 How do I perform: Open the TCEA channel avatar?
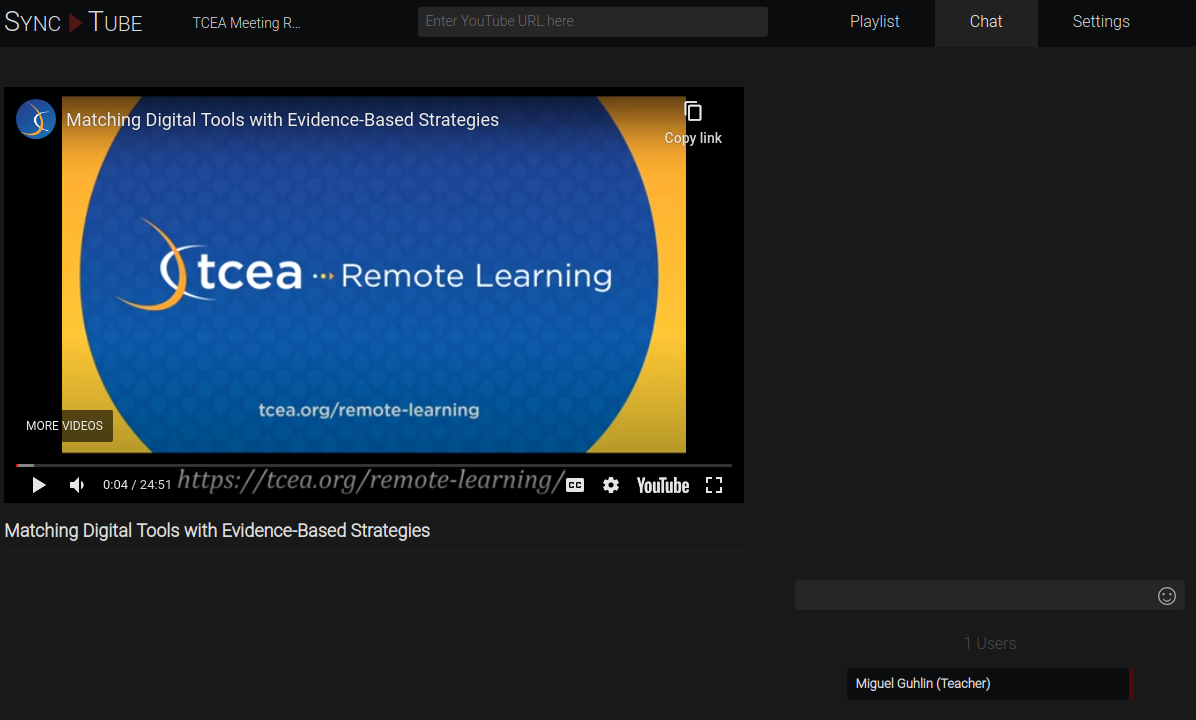click(x=36, y=119)
